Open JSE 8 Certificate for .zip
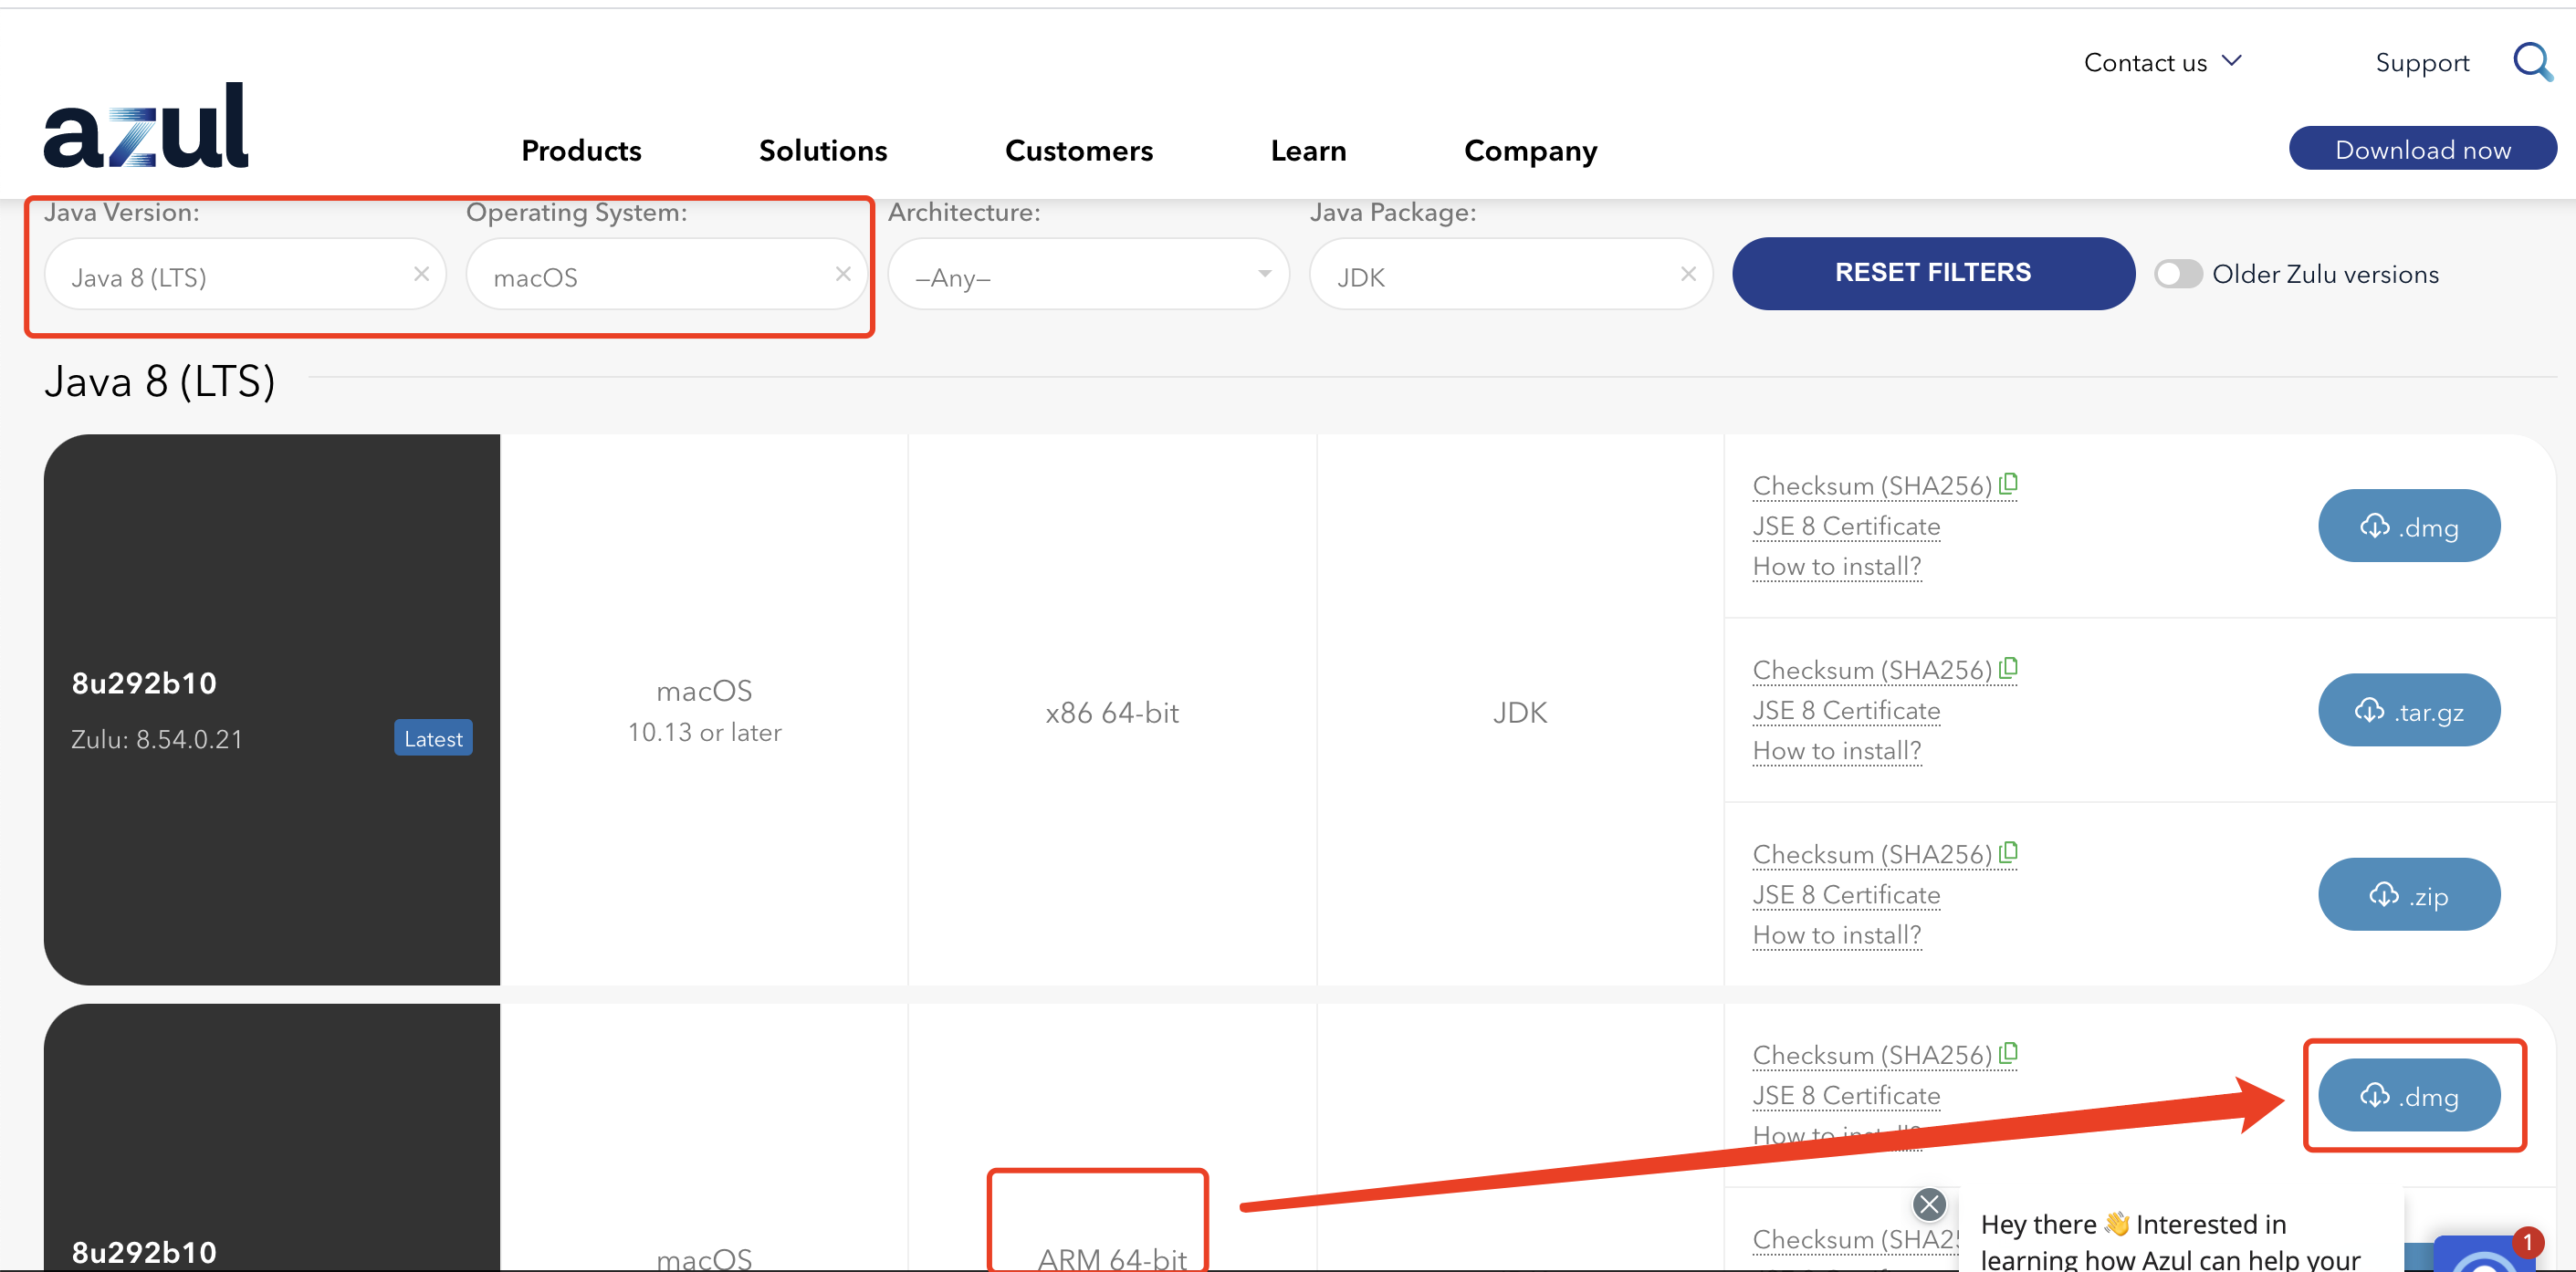The width and height of the screenshot is (2576, 1272). coord(1846,894)
